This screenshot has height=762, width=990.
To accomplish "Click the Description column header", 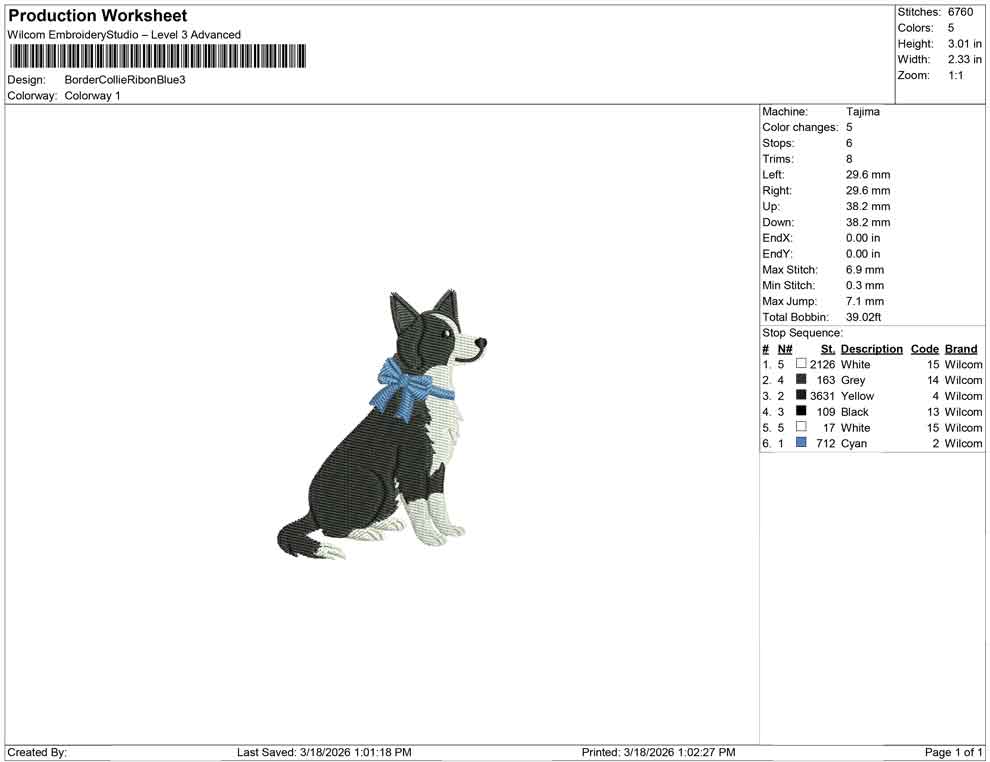I will (x=871, y=348).
